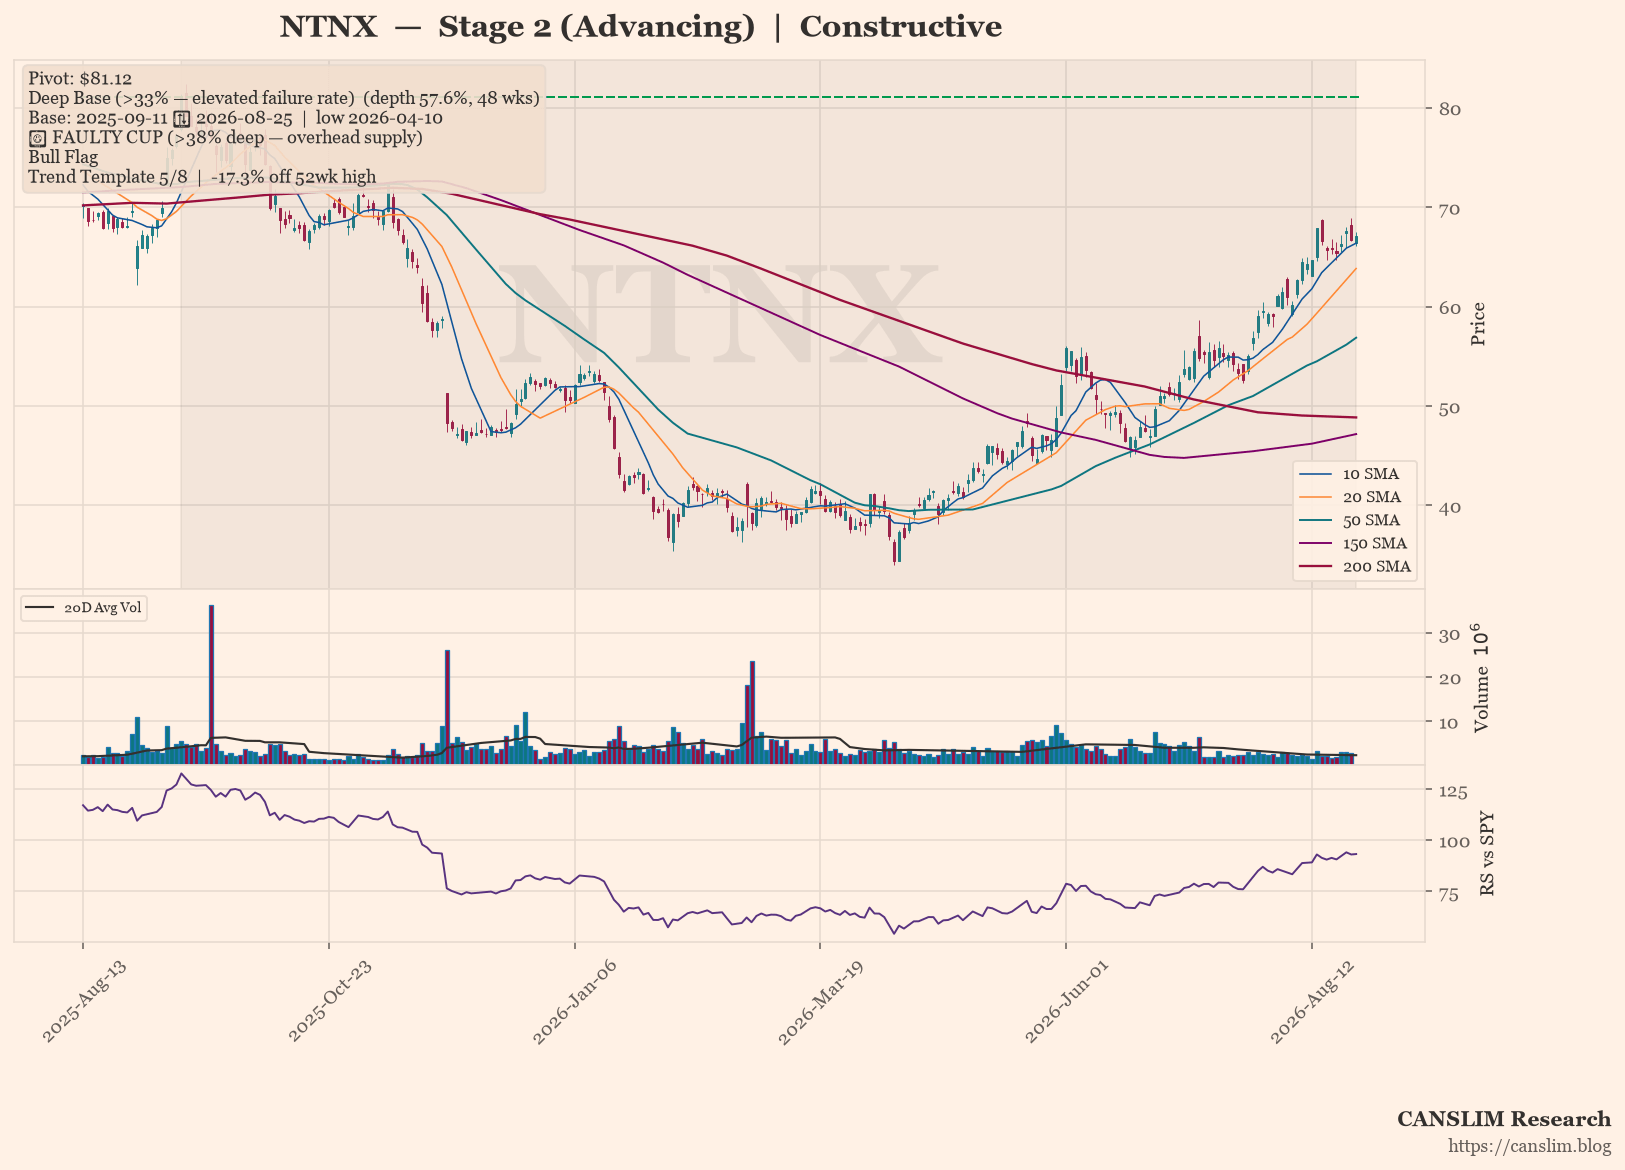Open the https://canslim.blog link
1625x1170 pixels.
1530,1145
